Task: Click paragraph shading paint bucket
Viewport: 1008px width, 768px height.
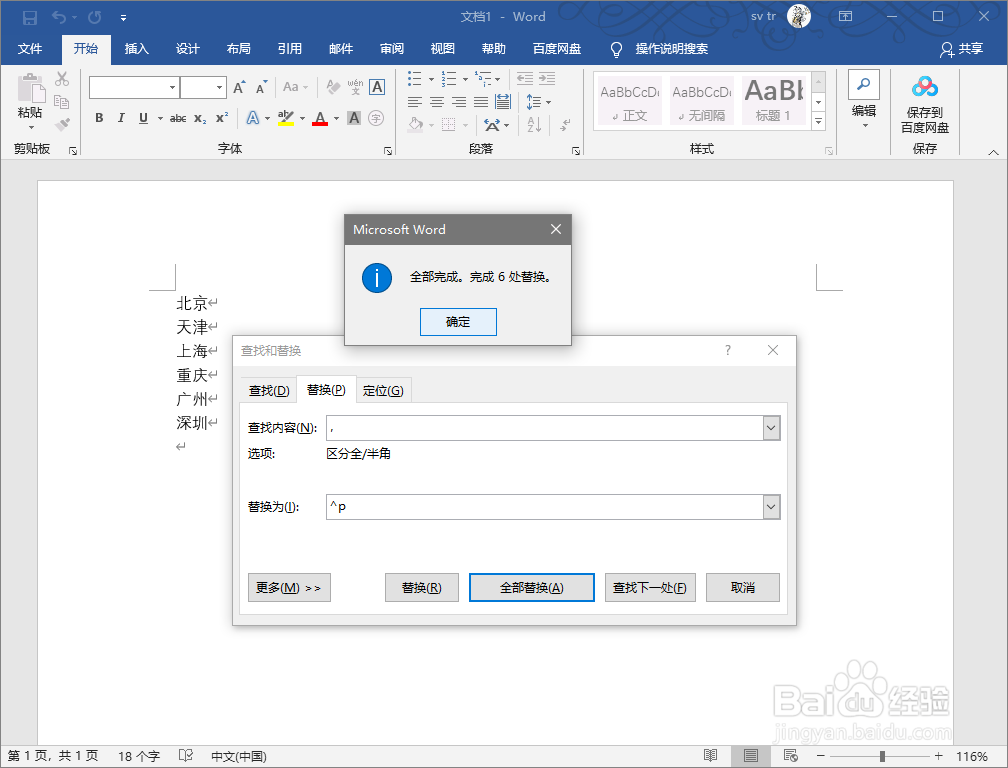Action: pos(415,124)
